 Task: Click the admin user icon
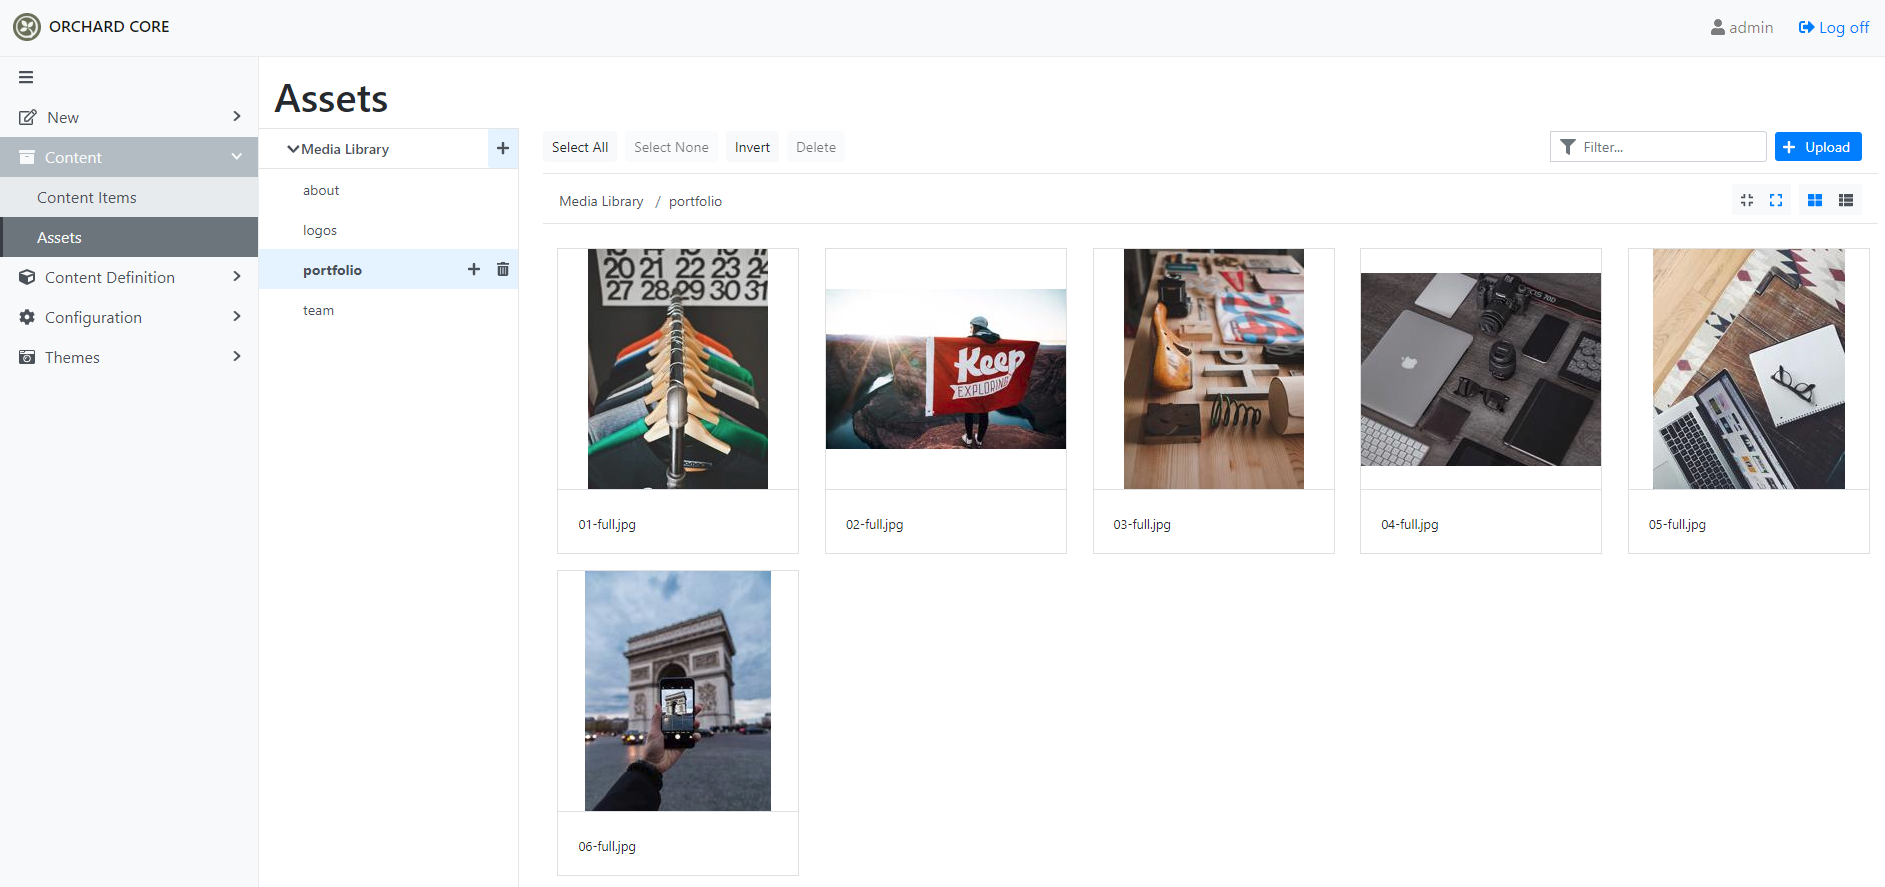coord(1718,27)
